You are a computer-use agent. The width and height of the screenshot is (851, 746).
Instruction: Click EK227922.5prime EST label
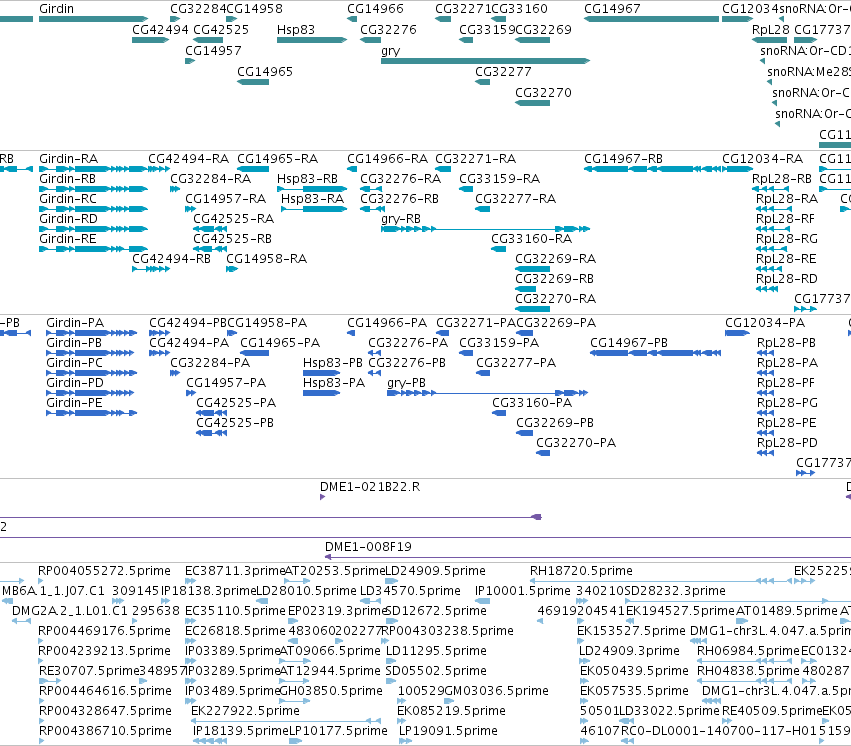click(245, 711)
